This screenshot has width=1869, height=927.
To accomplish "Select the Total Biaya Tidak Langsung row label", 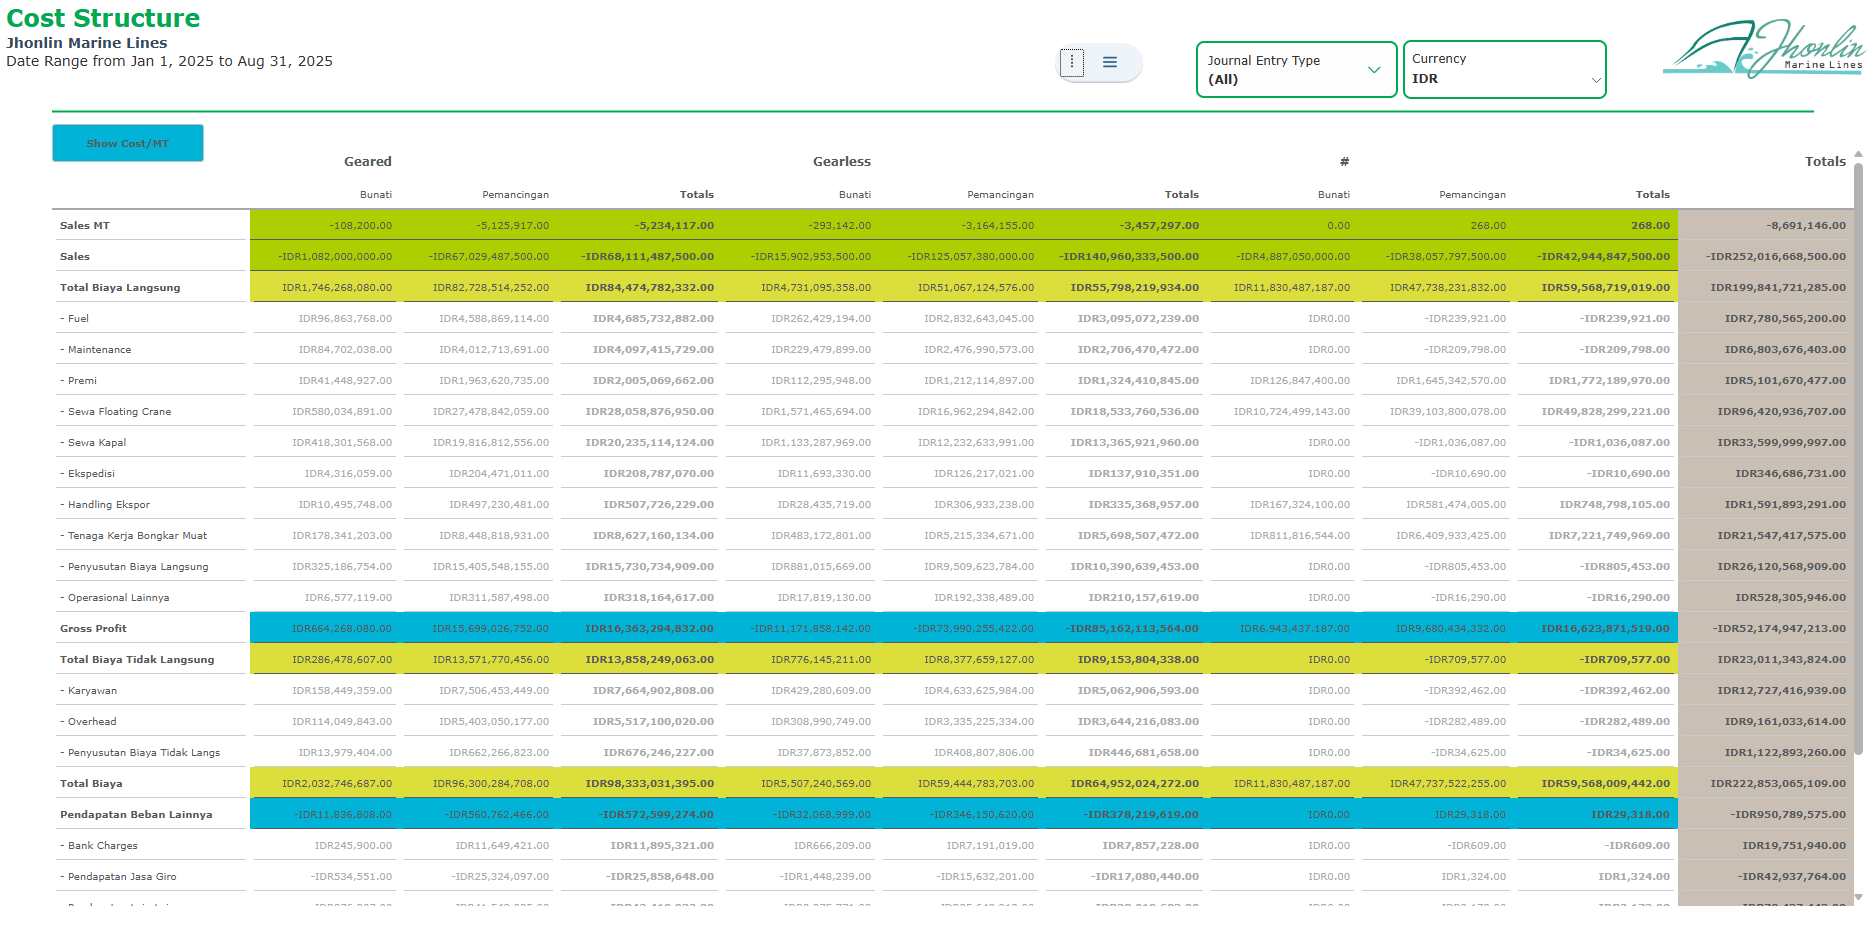I will click(x=137, y=660).
